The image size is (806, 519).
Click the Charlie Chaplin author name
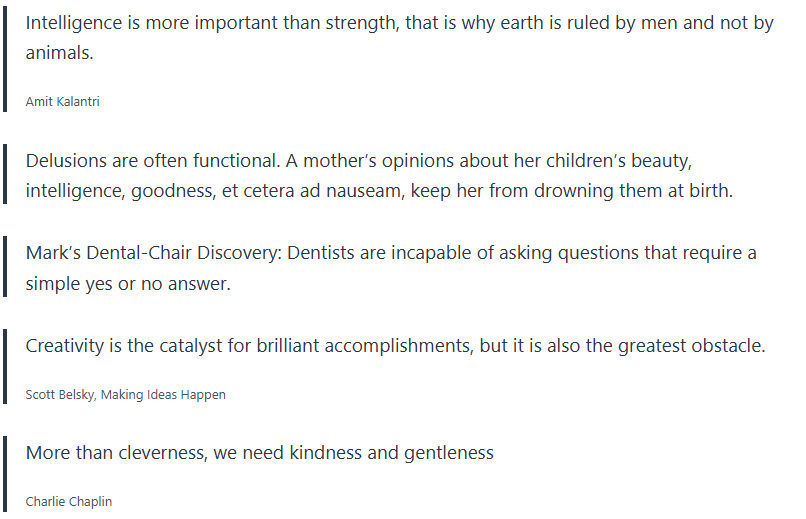point(69,502)
